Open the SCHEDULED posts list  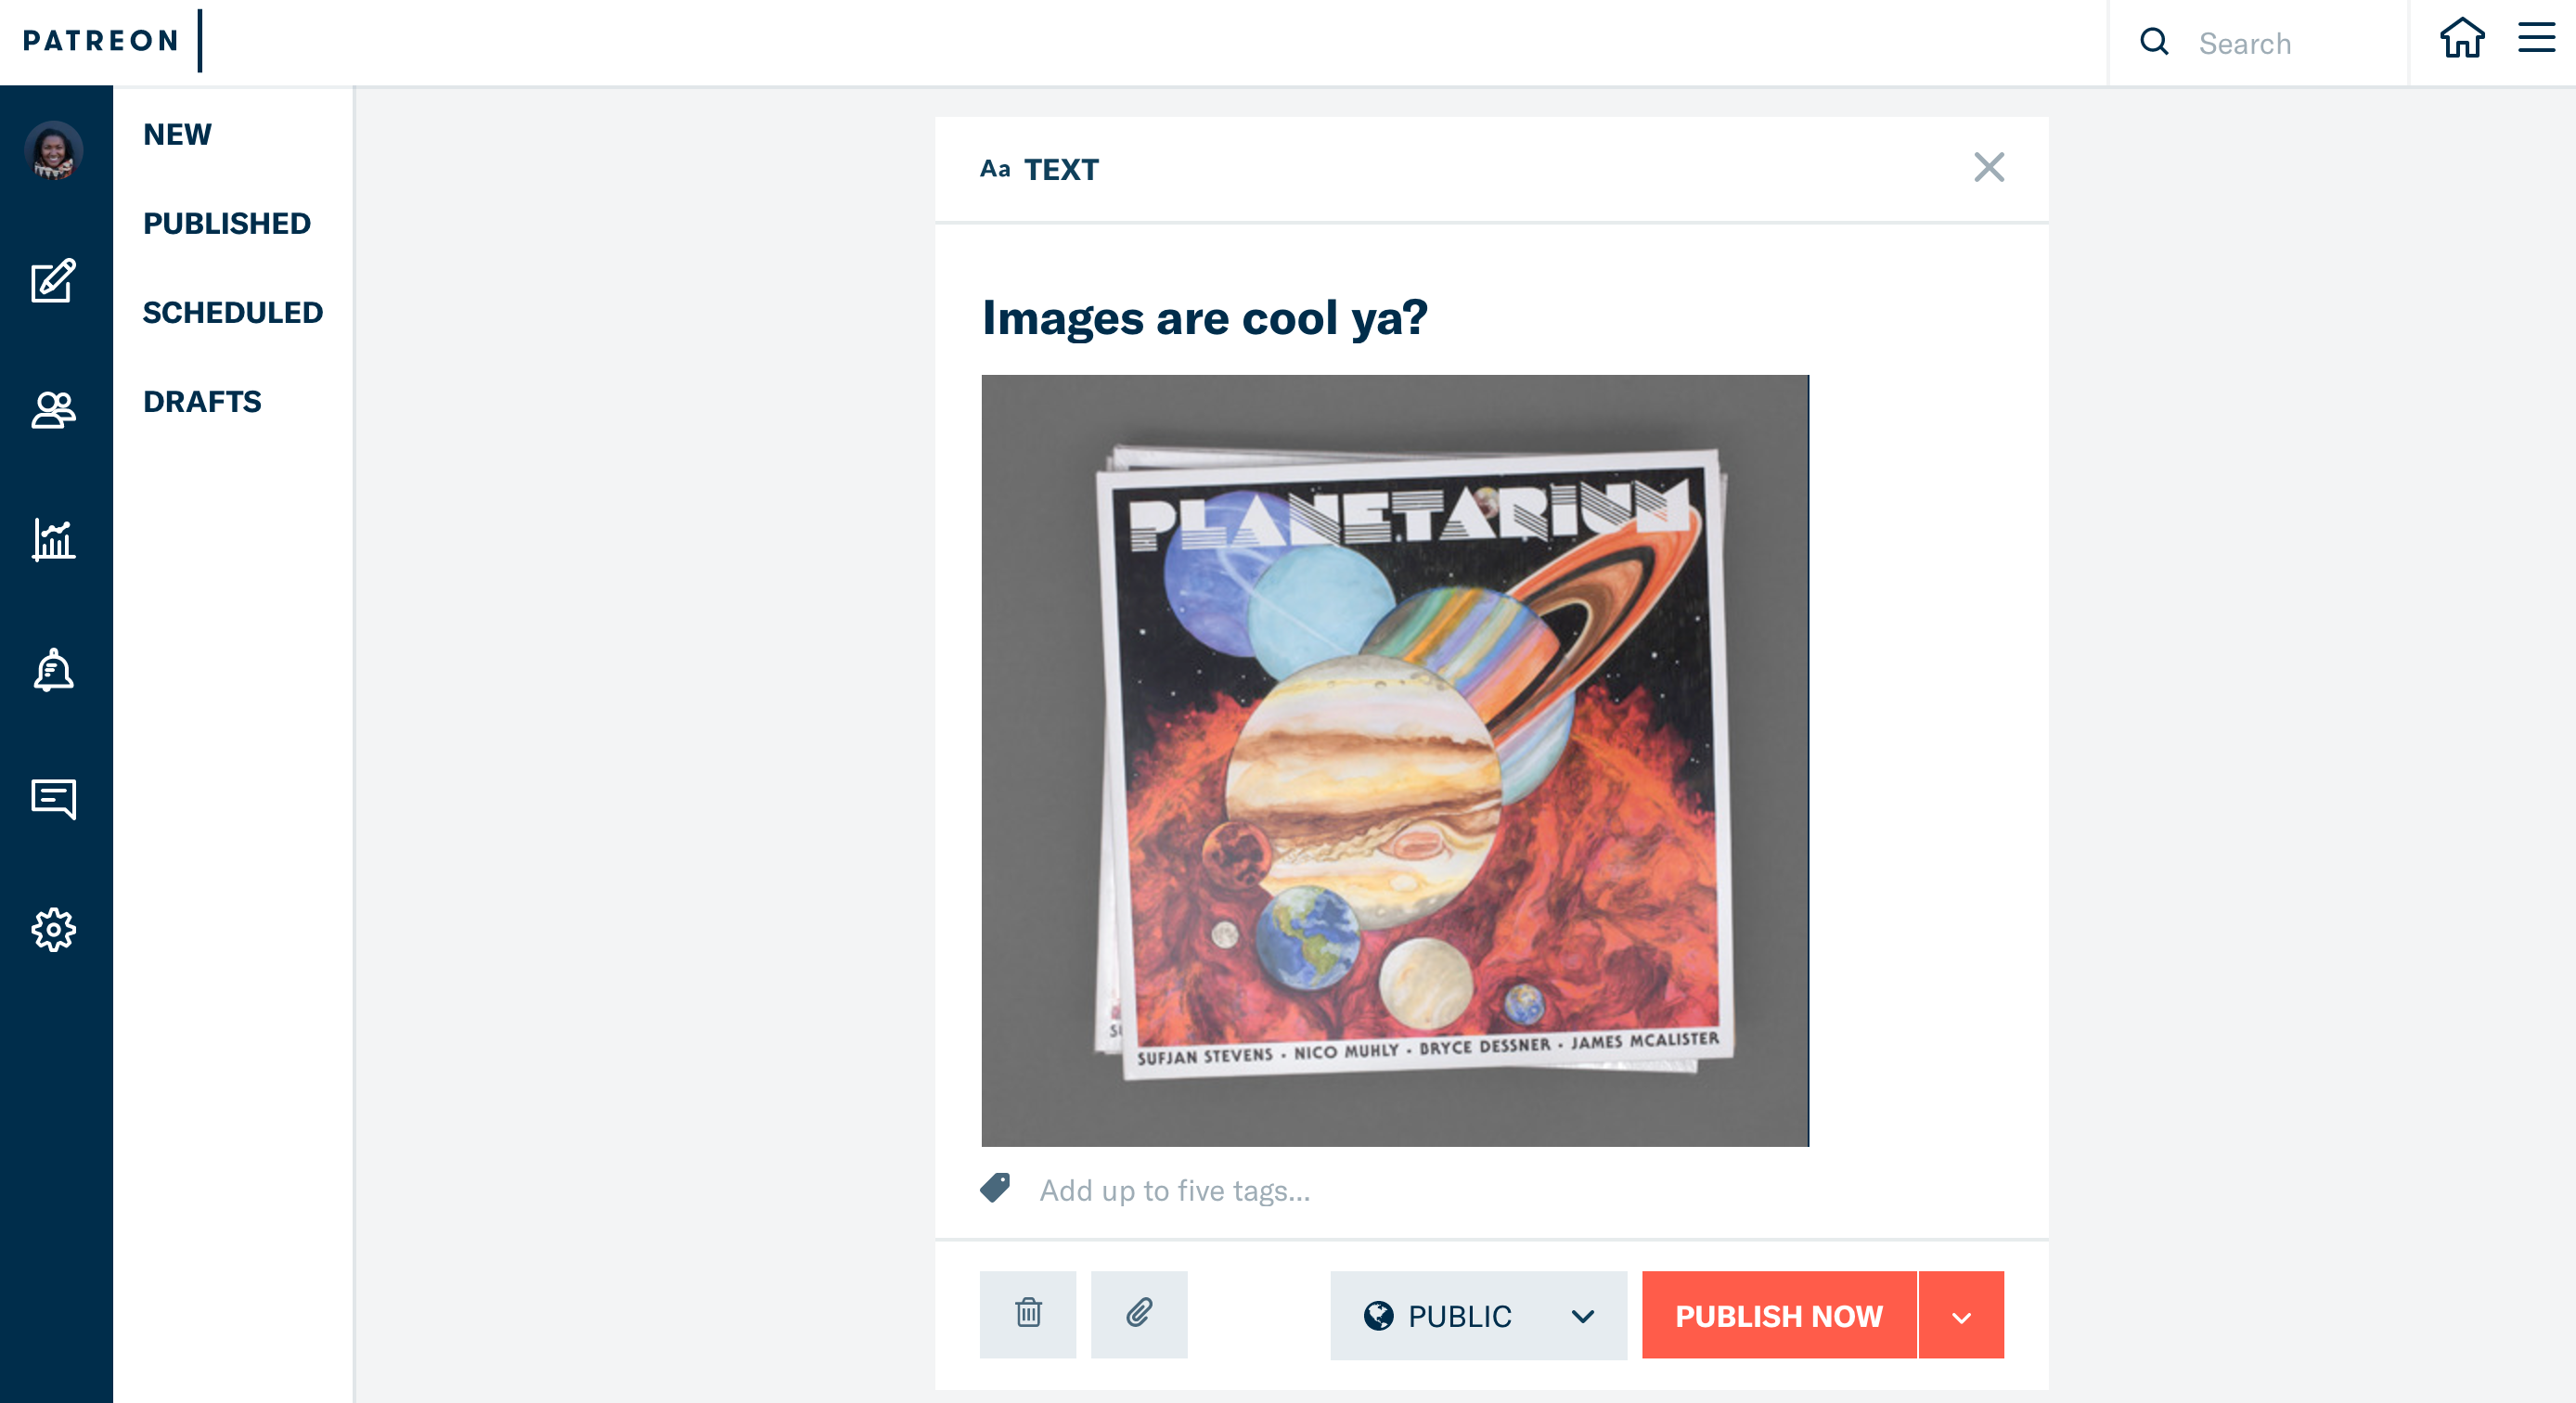tap(233, 312)
